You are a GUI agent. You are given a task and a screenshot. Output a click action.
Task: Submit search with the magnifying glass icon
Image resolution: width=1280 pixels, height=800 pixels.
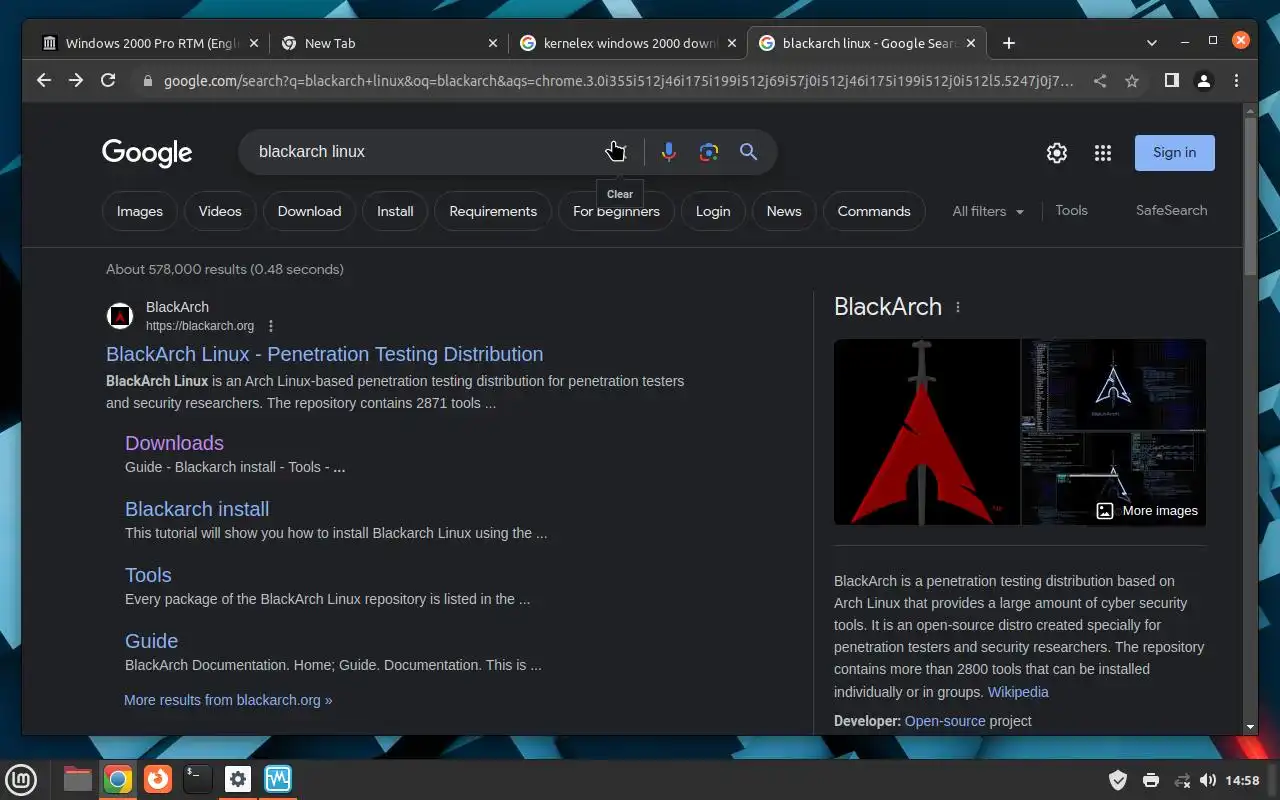748,152
